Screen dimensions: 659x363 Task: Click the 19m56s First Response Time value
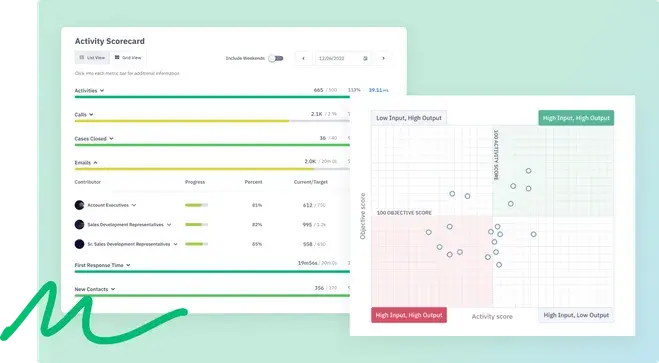308,263
